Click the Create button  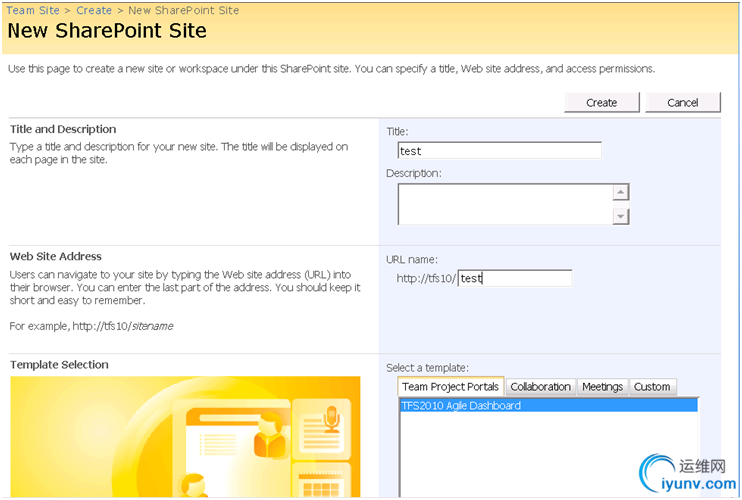(x=601, y=103)
